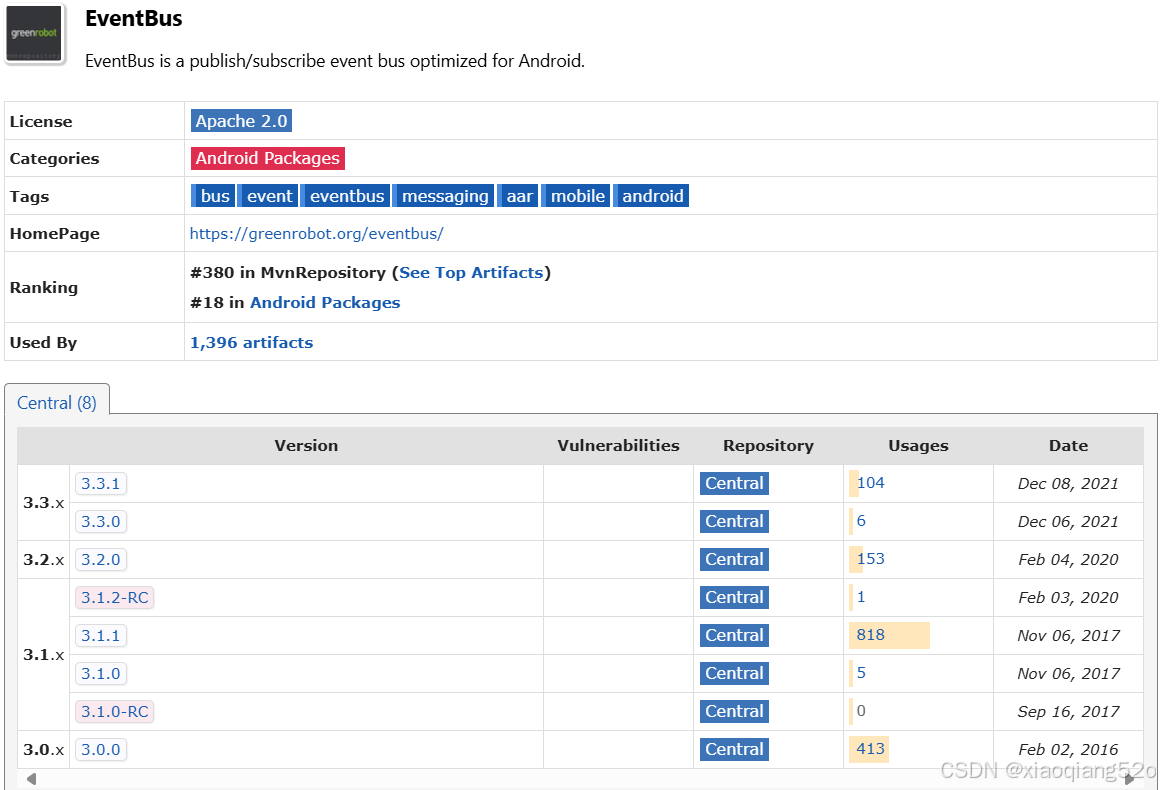
Task: Click the "eventbus" tag
Action: pos(345,195)
